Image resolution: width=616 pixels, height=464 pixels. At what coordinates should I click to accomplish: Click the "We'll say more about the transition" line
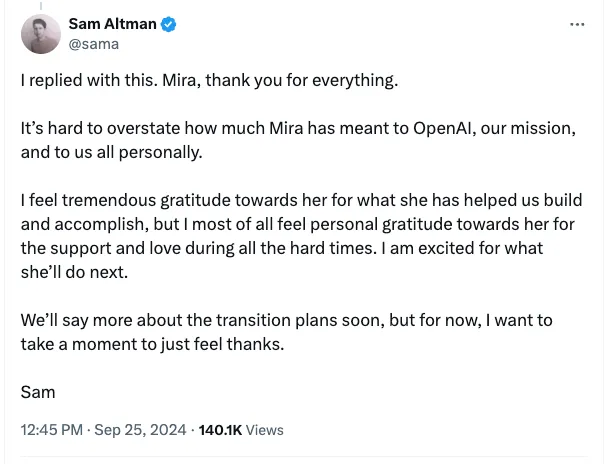click(x=150, y=320)
